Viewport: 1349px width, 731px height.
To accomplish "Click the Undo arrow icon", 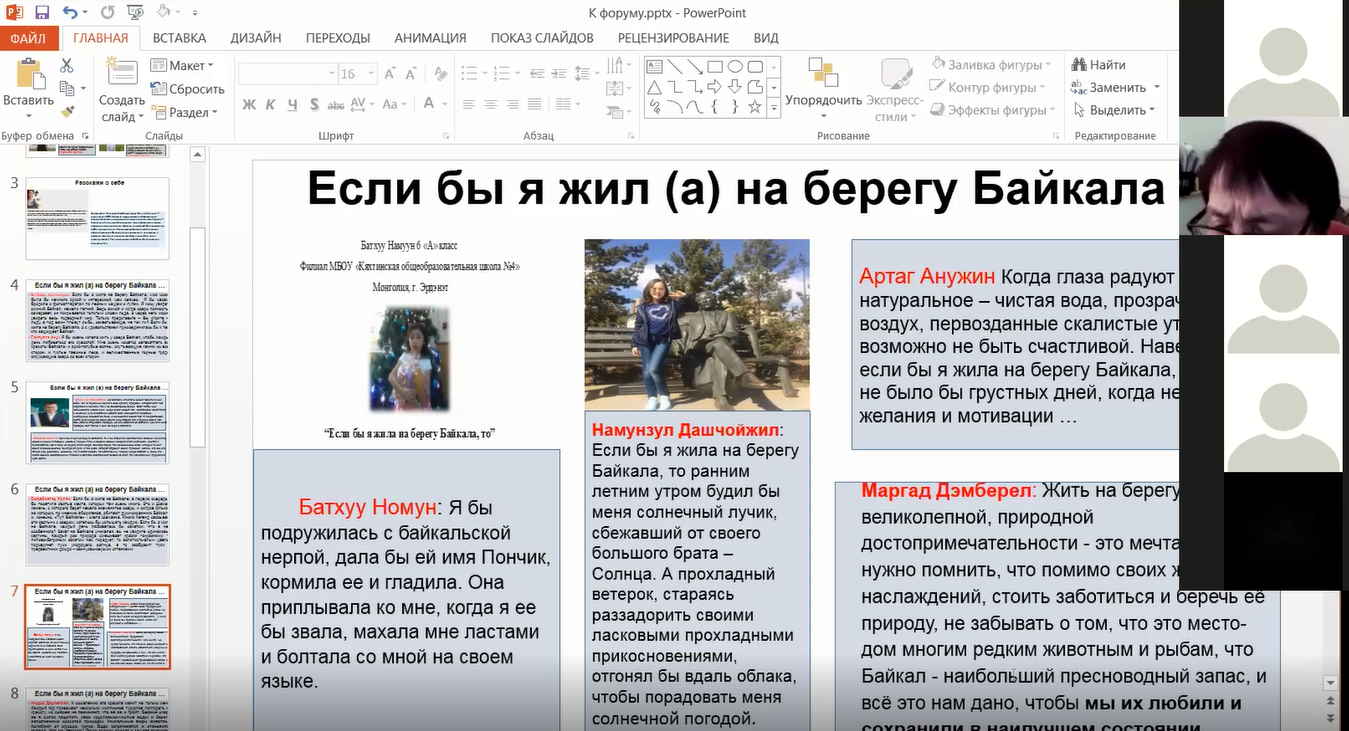I will point(69,13).
